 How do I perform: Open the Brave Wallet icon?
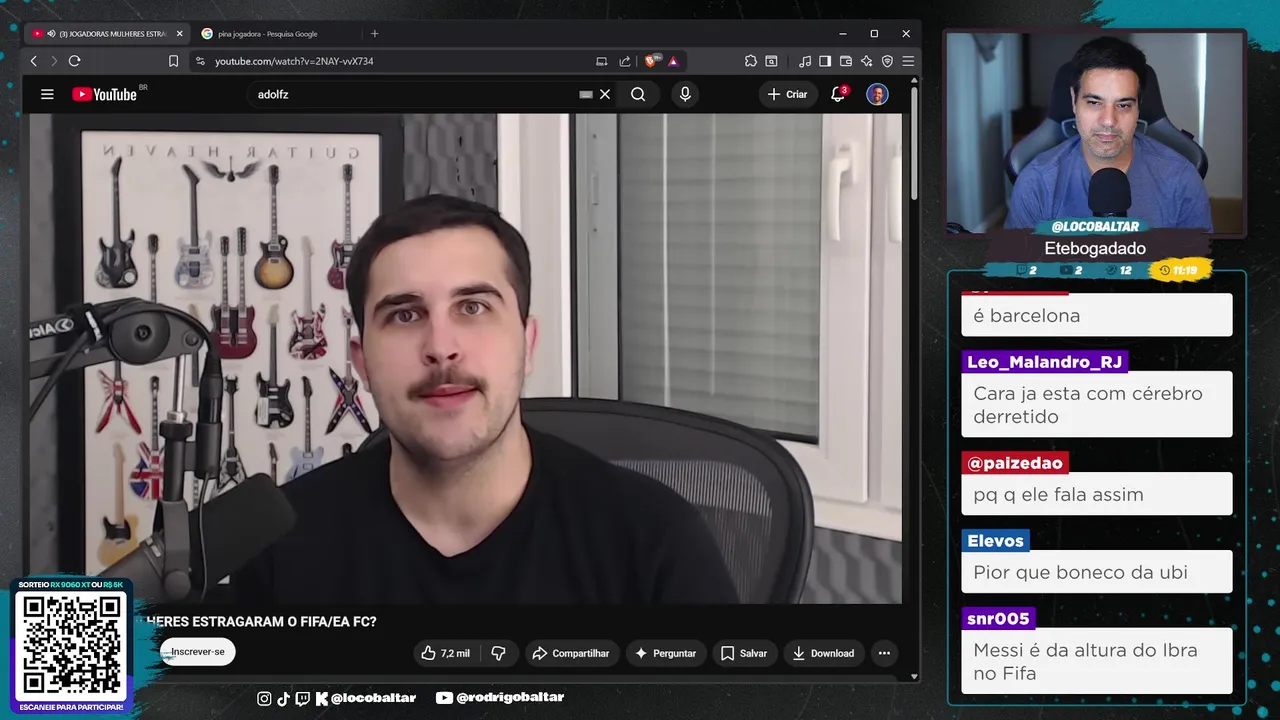tap(846, 61)
